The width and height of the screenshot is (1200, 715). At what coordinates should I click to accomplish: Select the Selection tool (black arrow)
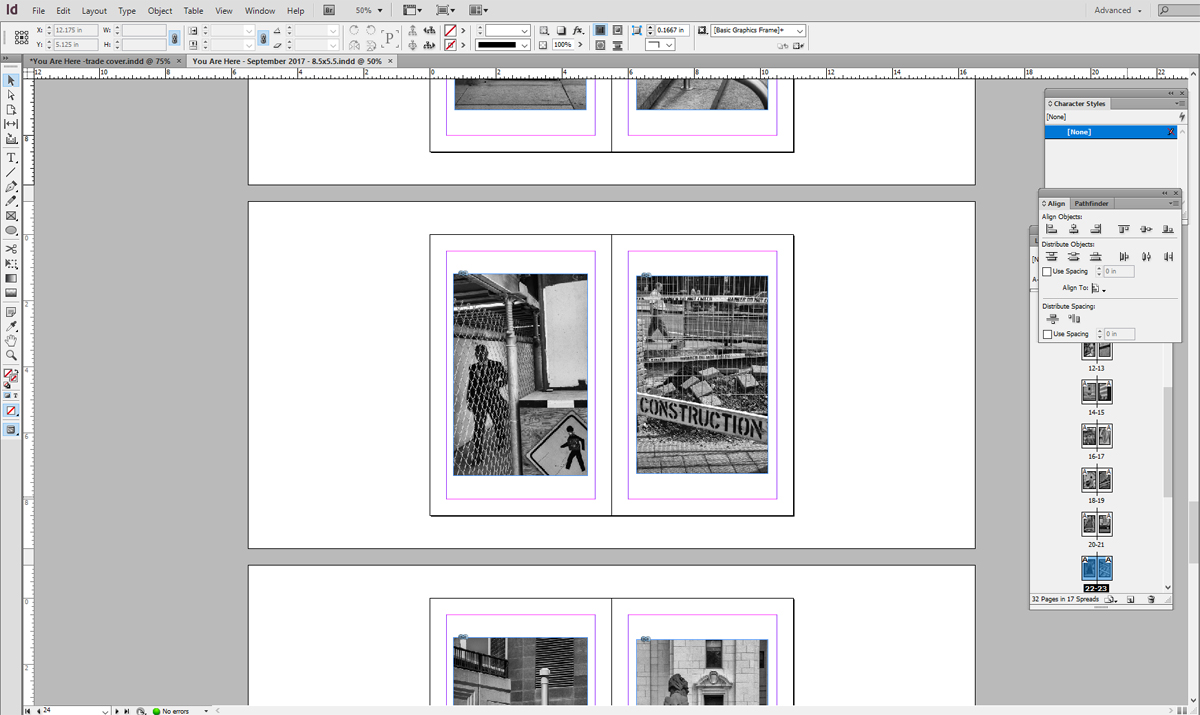11,80
